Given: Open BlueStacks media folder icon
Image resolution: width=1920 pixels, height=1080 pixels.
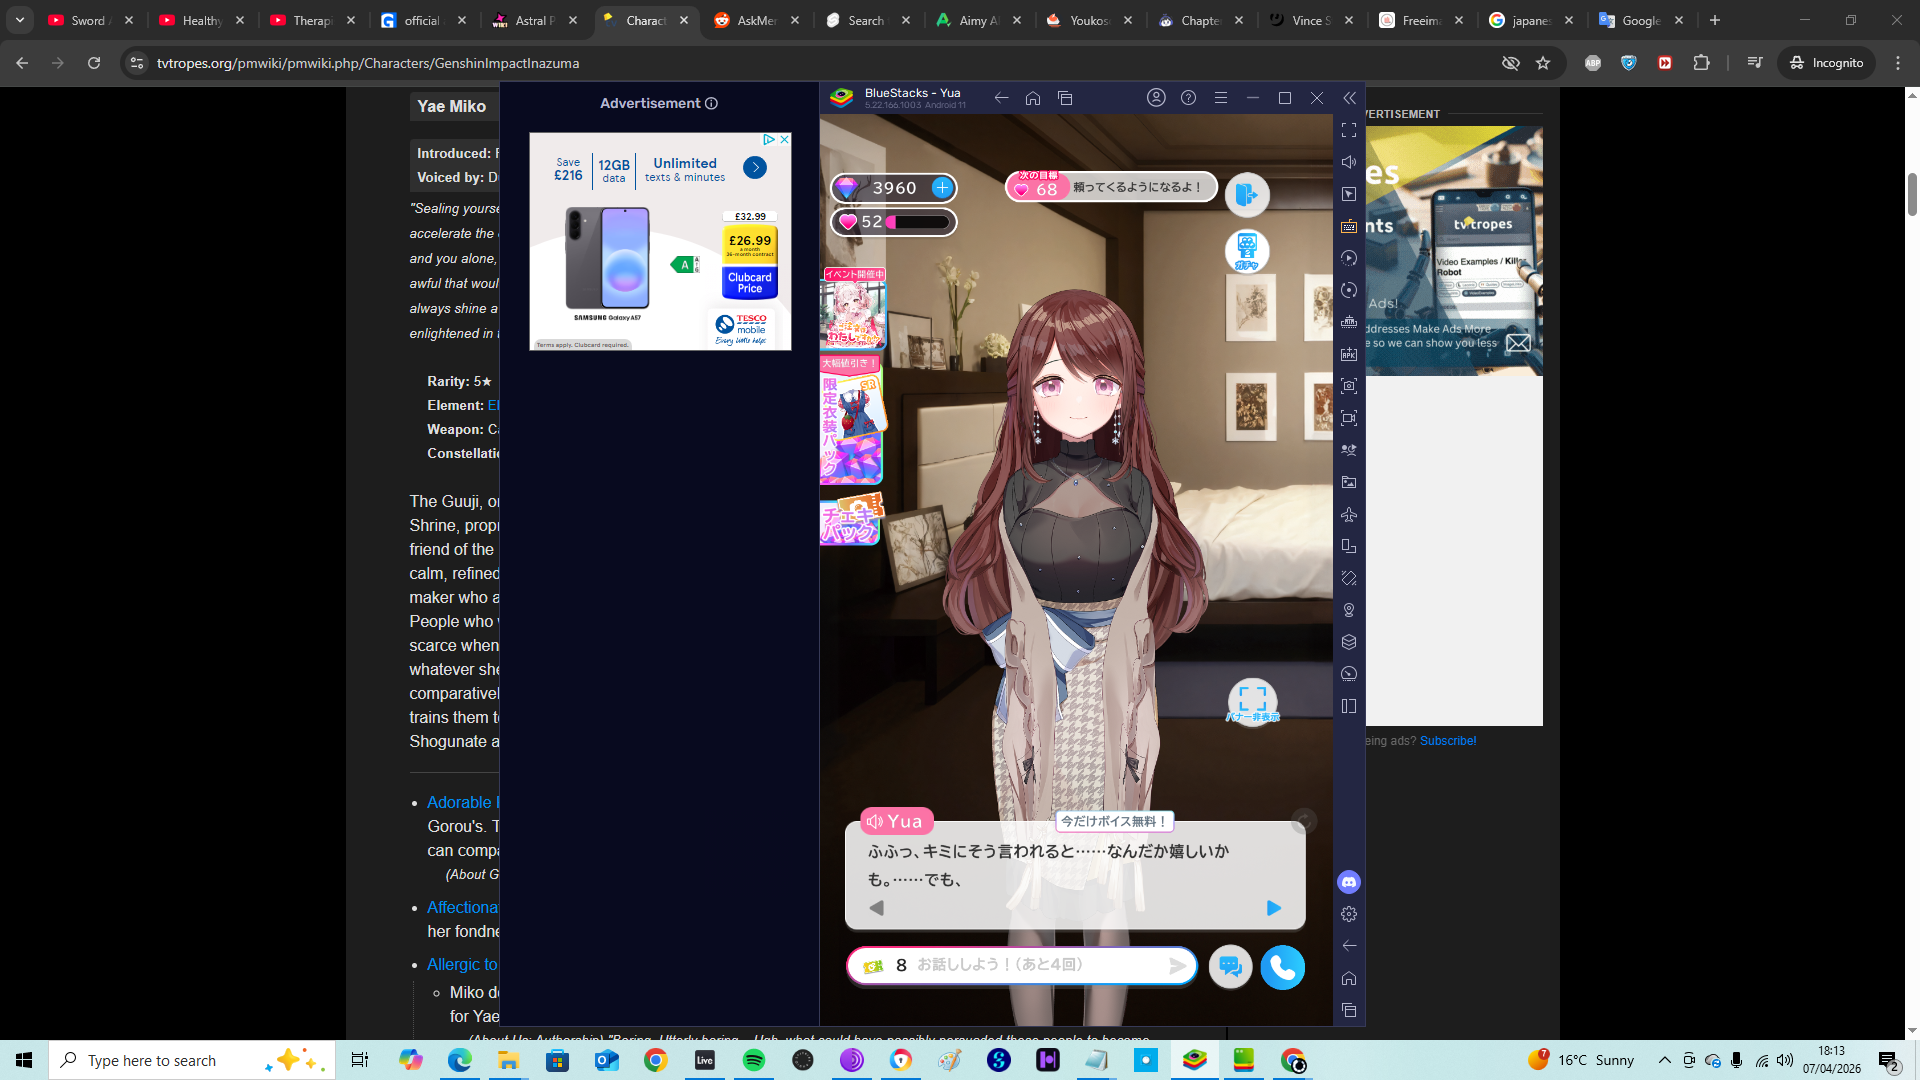Looking at the screenshot, I should (x=1349, y=482).
